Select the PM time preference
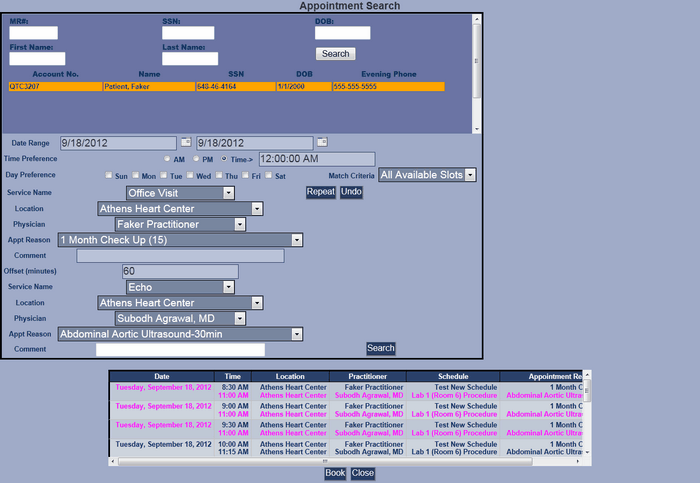Screen dimensions: 700x483 (197, 159)
